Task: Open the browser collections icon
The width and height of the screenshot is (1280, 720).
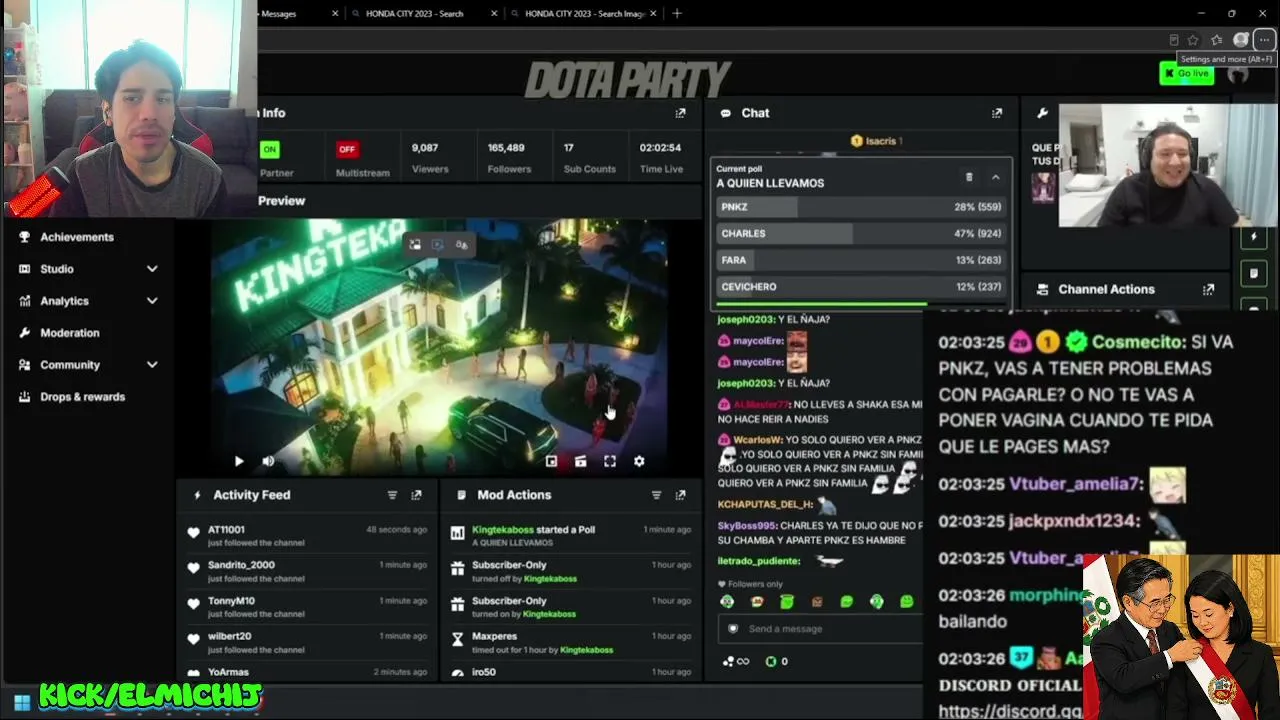Action: (1216, 40)
